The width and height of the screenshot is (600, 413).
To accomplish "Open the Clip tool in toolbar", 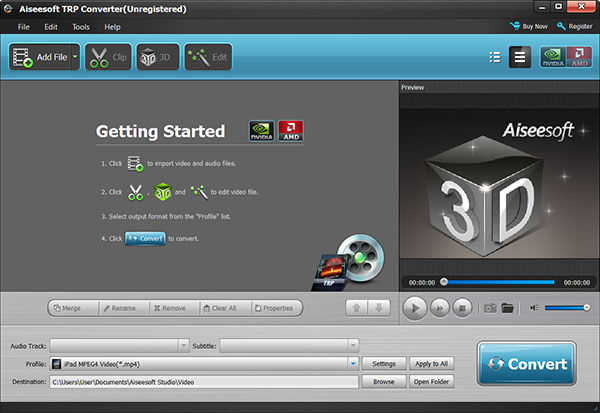I will (108, 57).
